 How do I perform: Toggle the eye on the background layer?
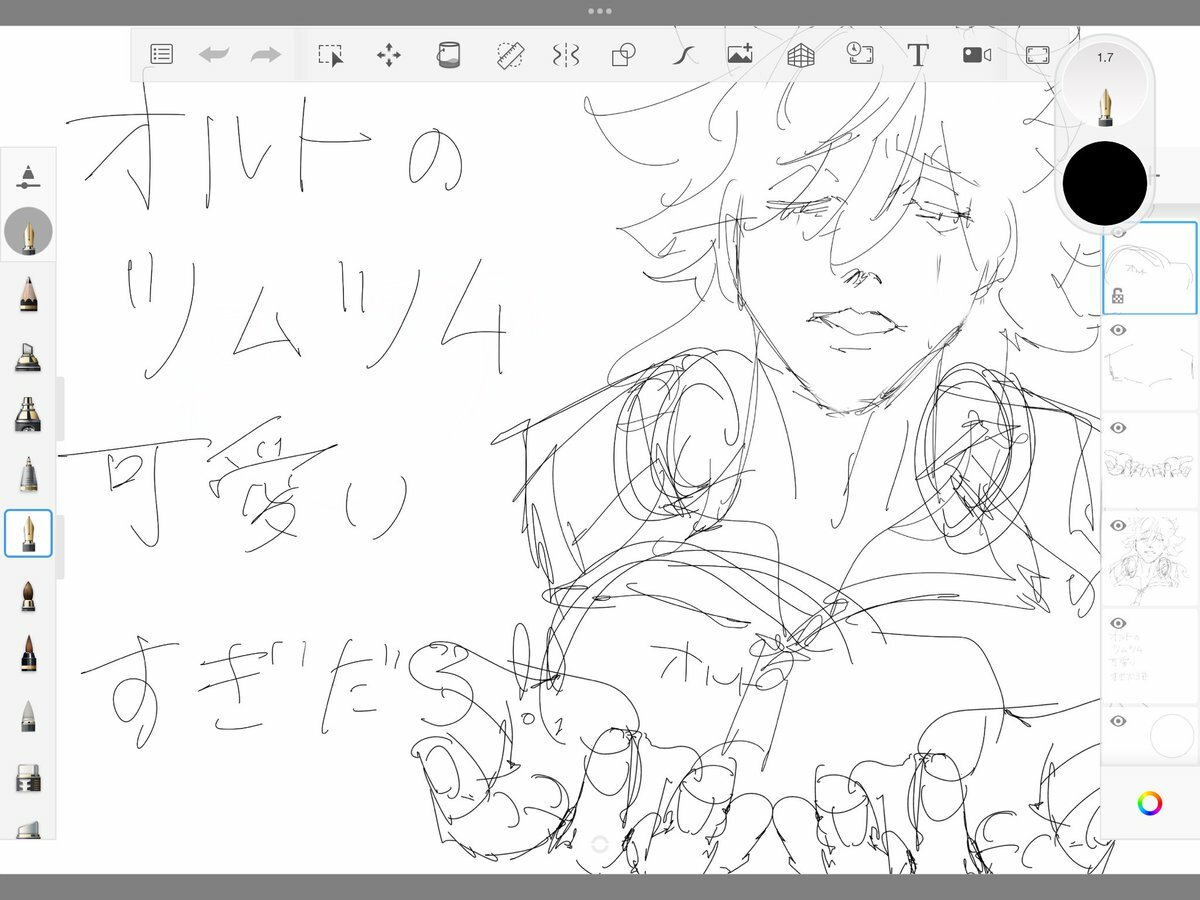tap(1119, 721)
